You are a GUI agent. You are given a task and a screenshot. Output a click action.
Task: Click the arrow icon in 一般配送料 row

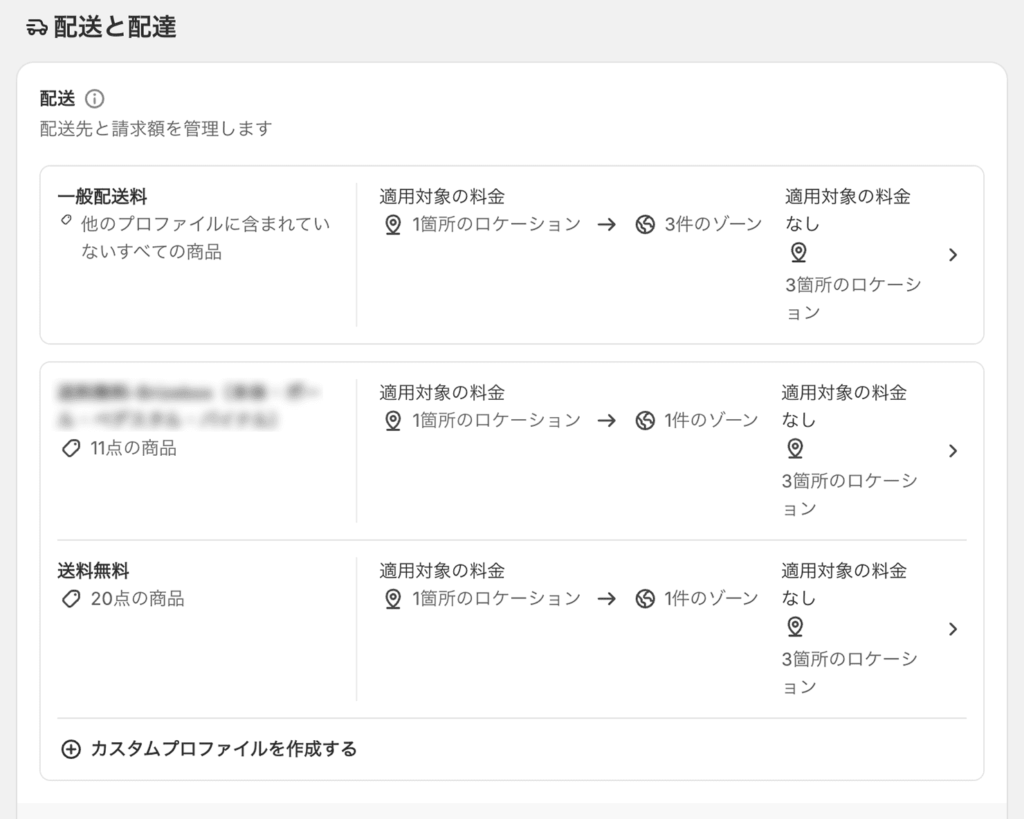(607, 225)
